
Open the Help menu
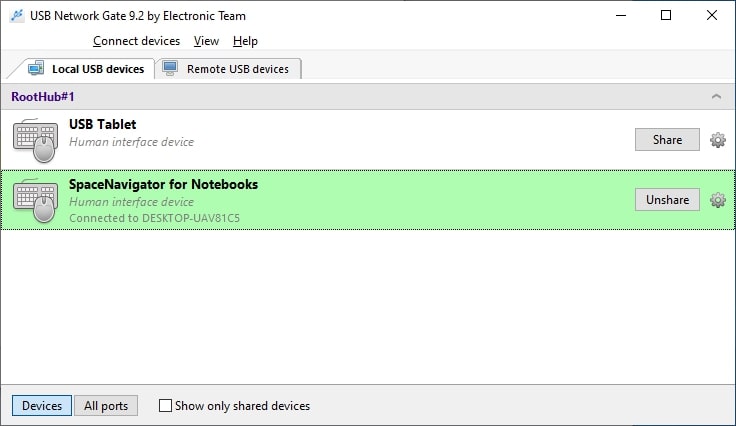[245, 41]
